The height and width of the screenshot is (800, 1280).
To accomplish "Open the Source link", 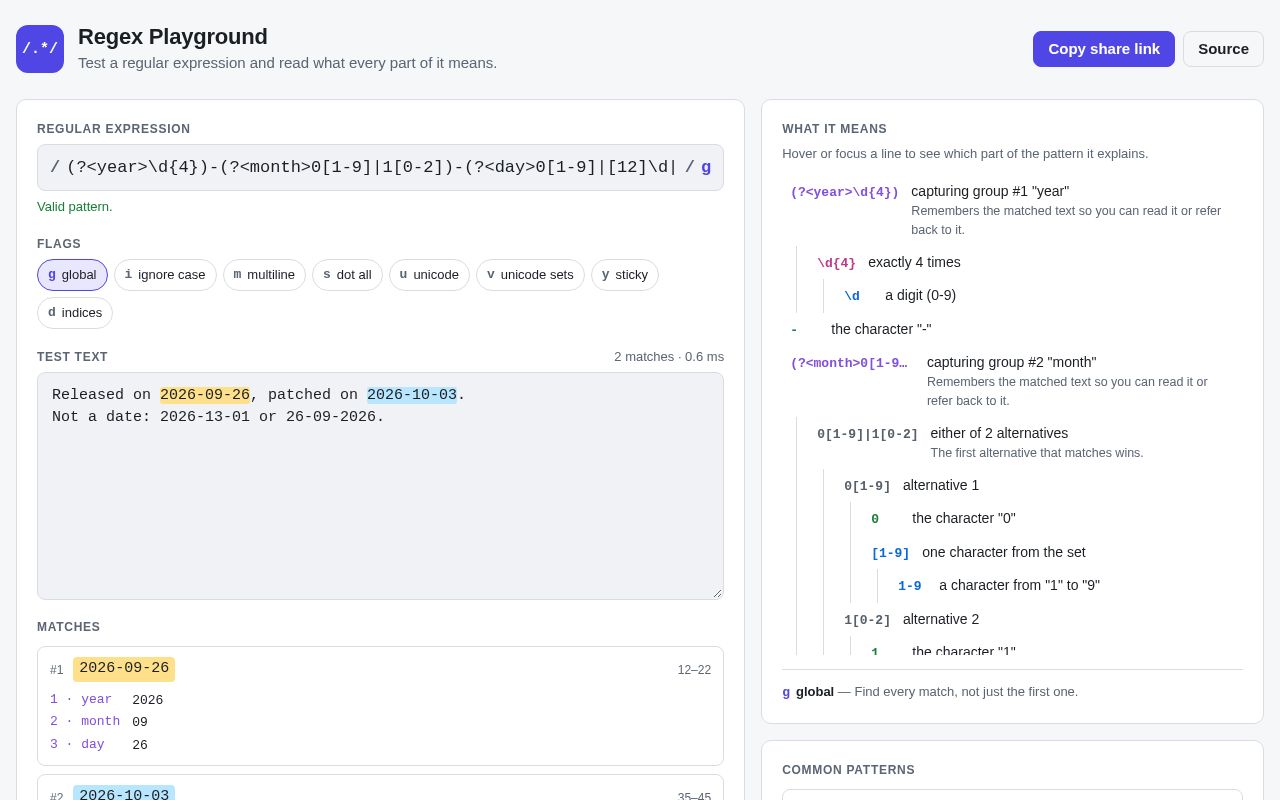I will [1223, 49].
